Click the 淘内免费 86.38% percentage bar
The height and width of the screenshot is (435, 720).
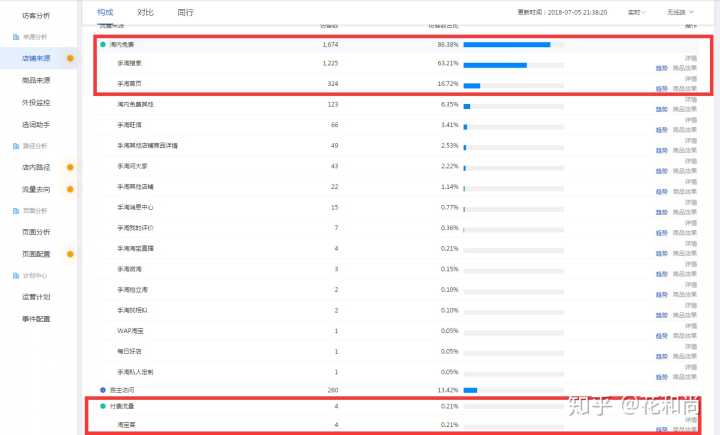point(508,45)
